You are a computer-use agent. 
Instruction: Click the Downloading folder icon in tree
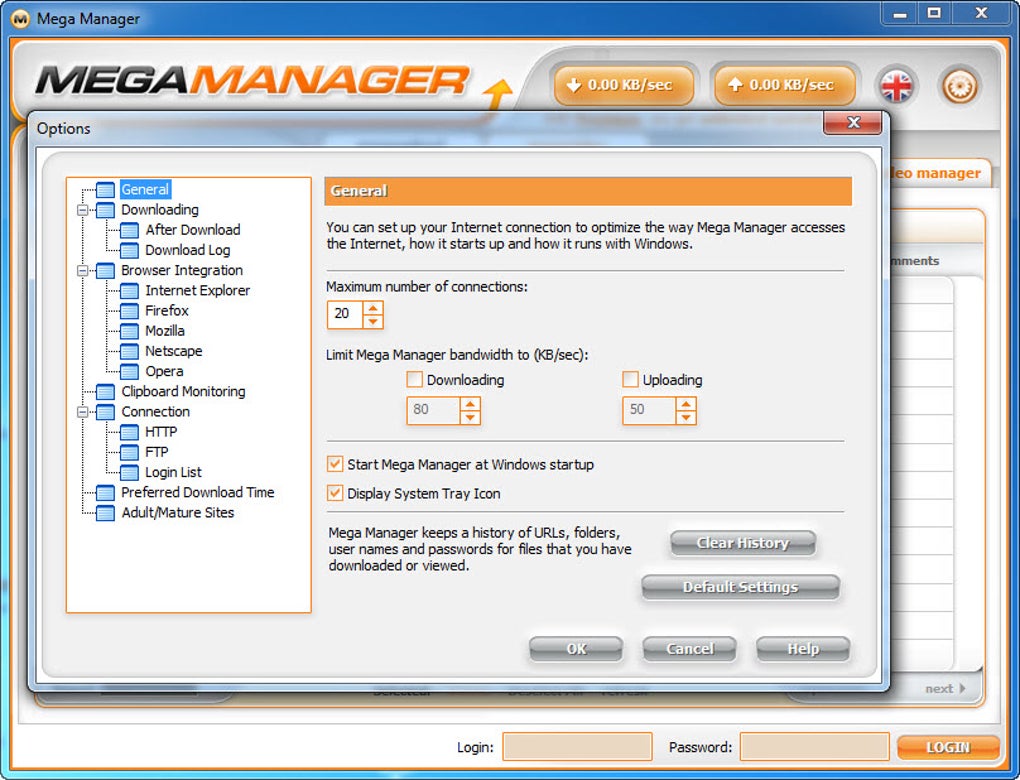click(105, 210)
